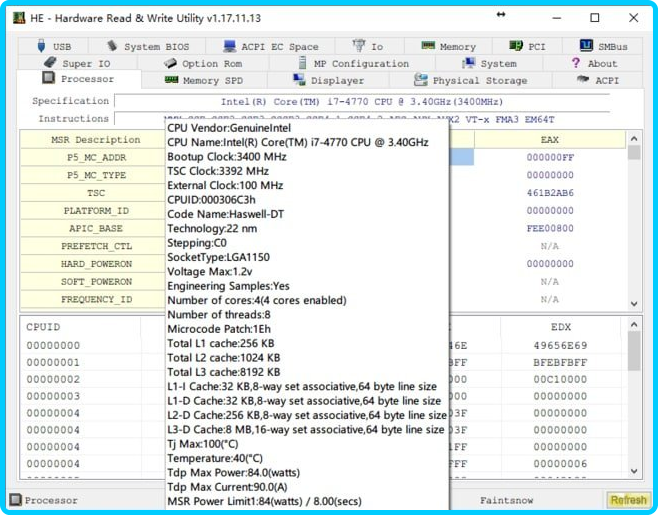
Task: Click the Specification text field
Action: click(x=378, y=101)
